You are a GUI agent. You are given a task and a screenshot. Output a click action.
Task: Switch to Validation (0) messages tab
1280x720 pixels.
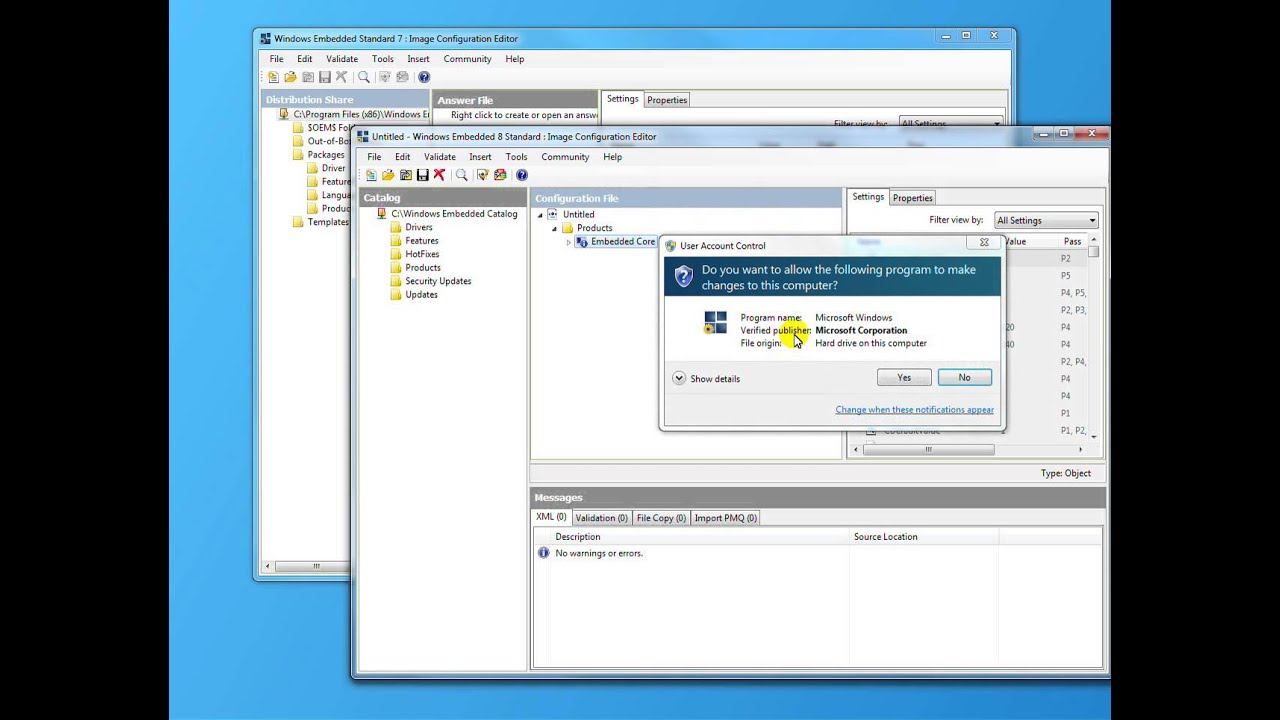601,518
